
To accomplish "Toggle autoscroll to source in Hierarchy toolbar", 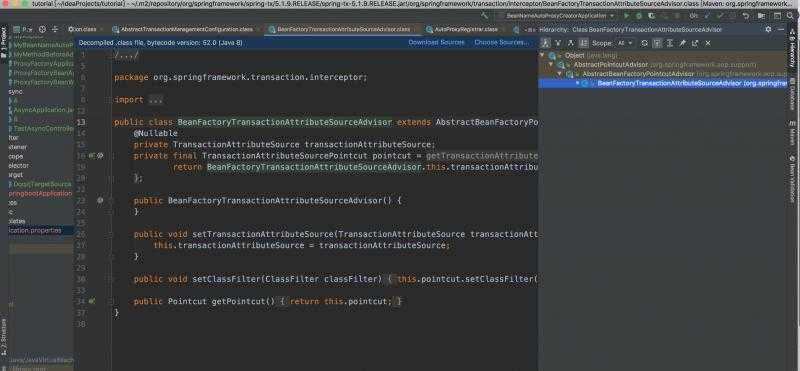I will pyautogui.click(x=656, y=43).
